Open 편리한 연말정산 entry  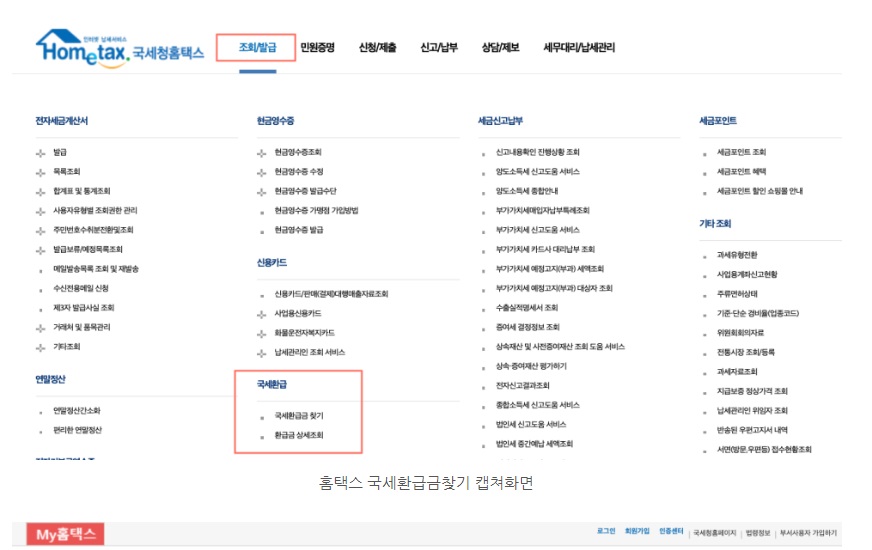[77, 430]
